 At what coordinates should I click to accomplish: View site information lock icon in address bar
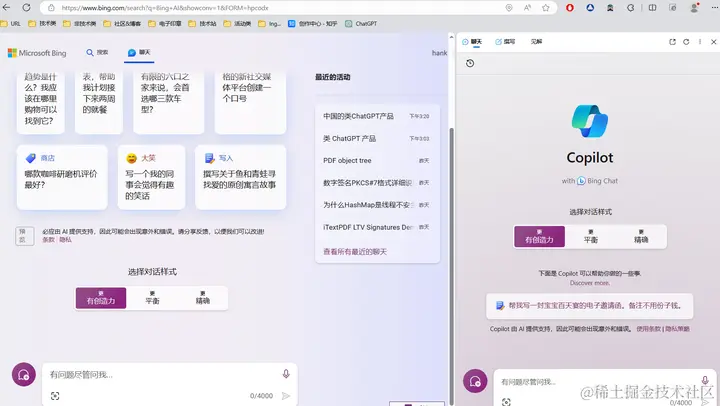(51, 8)
